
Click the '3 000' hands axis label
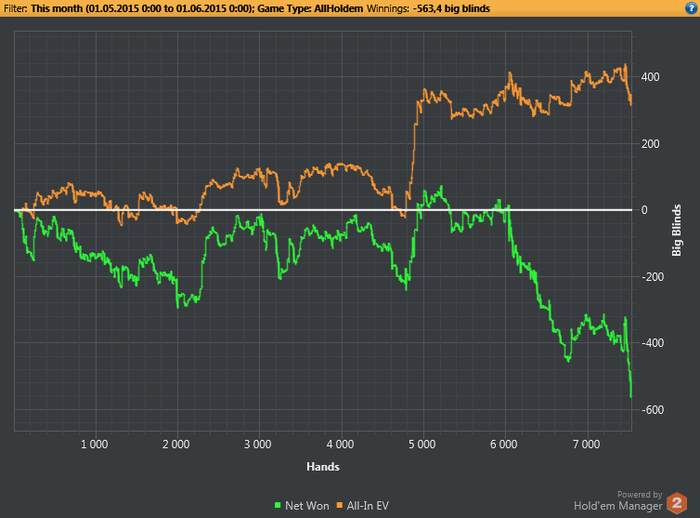pyautogui.click(x=258, y=444)
